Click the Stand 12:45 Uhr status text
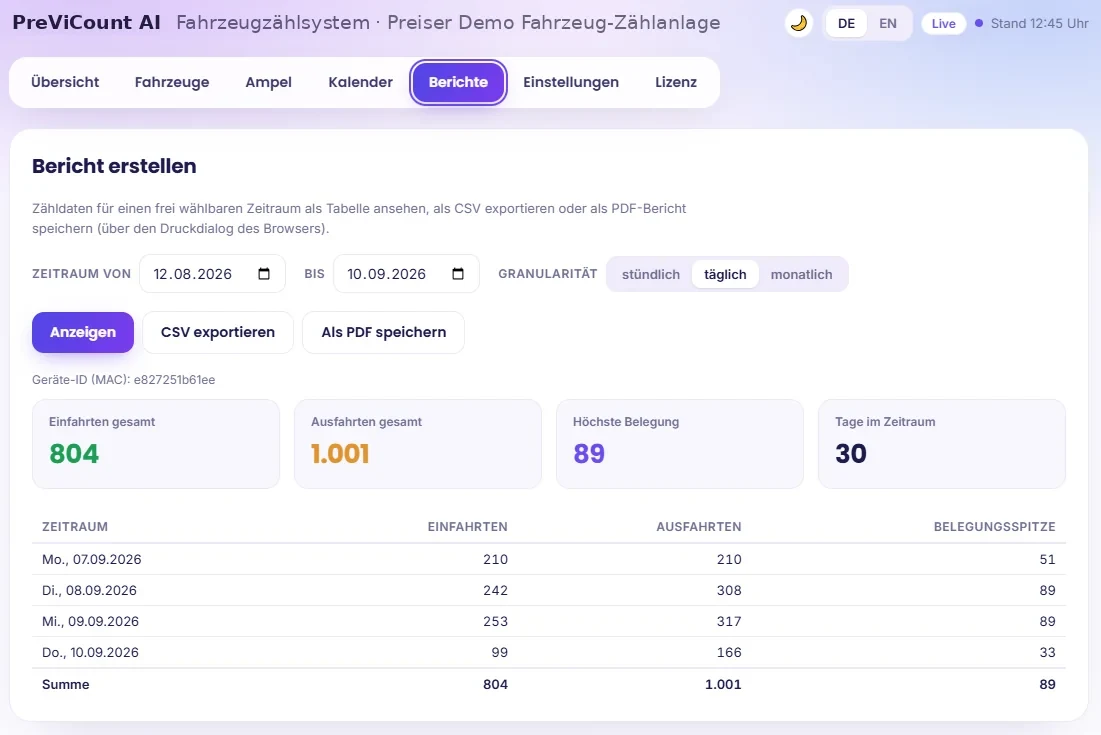1101x735 pixels. [1039, 23]
